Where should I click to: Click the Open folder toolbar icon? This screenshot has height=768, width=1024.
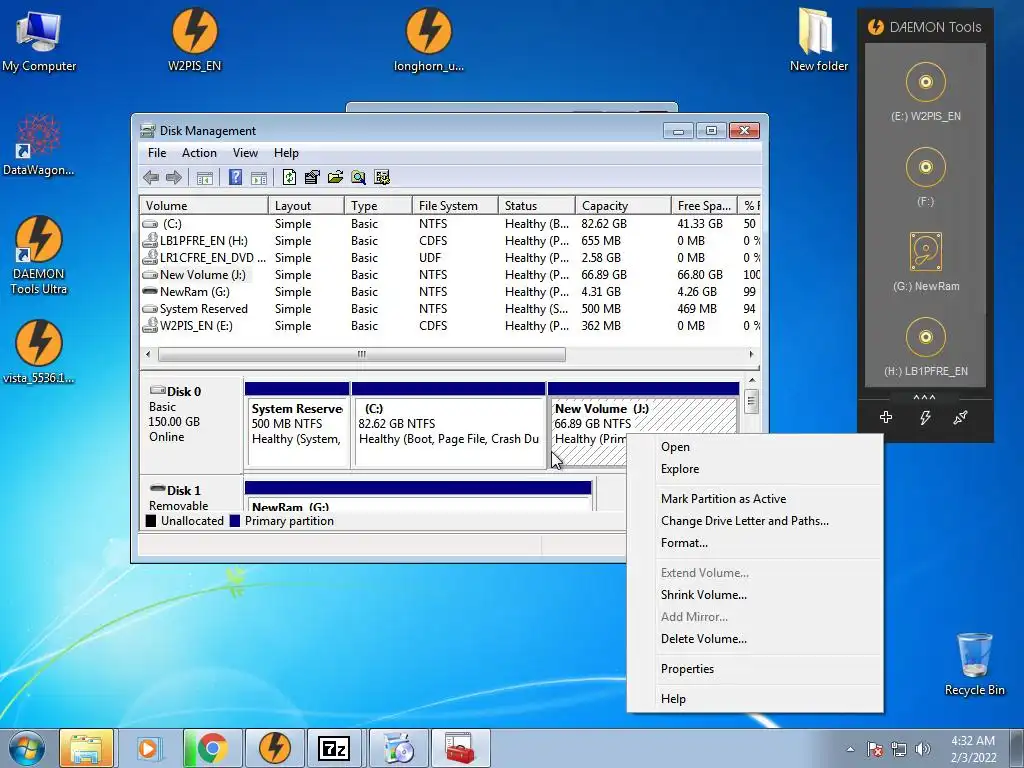(x=336, y=177)
